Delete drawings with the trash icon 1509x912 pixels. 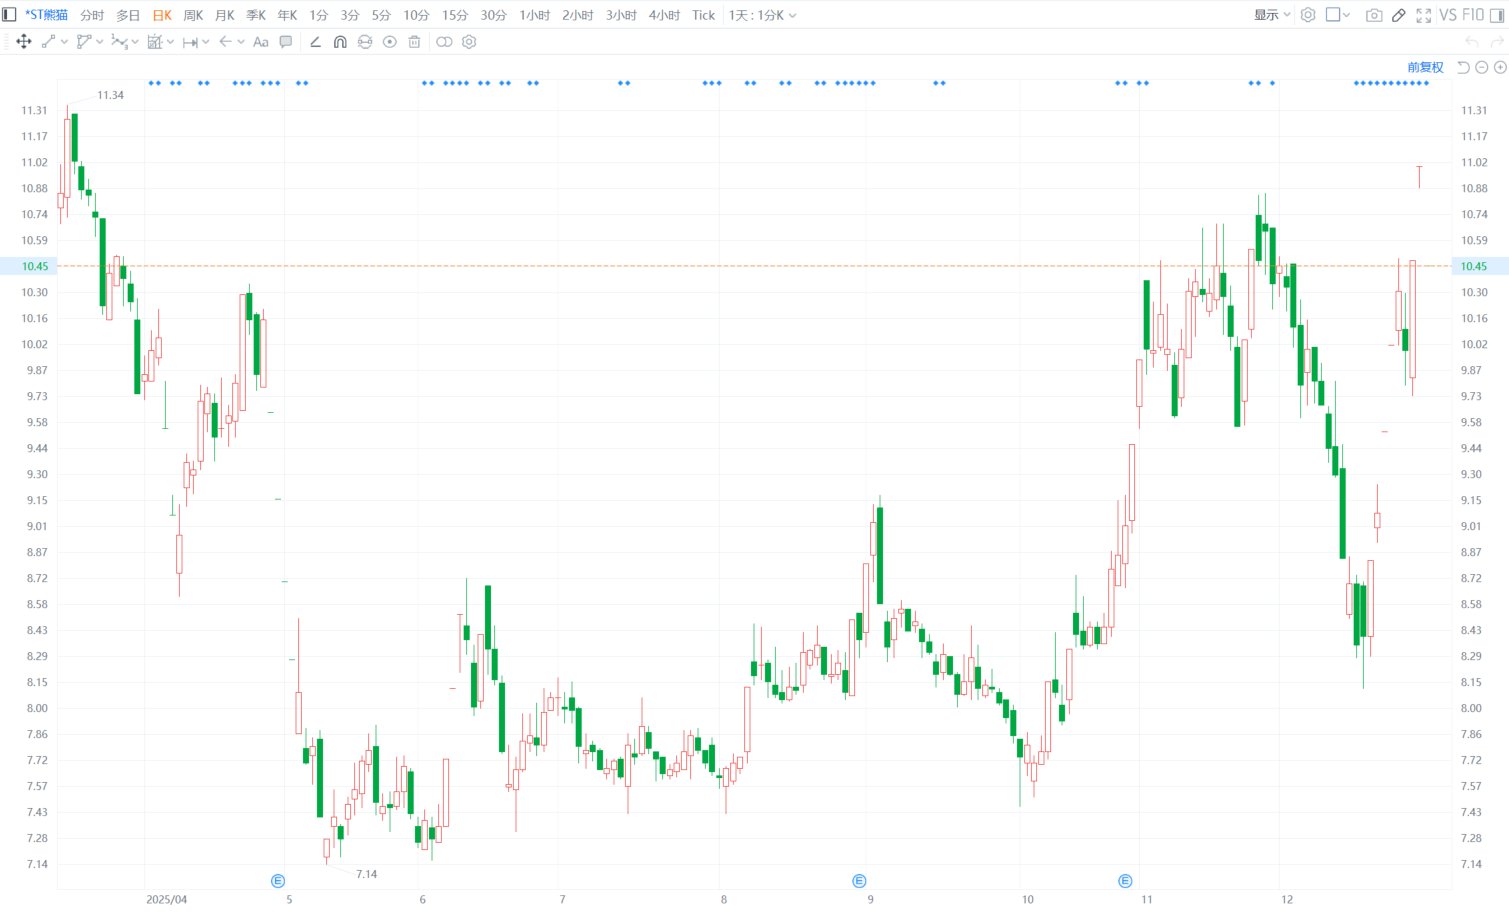[414, 42]
